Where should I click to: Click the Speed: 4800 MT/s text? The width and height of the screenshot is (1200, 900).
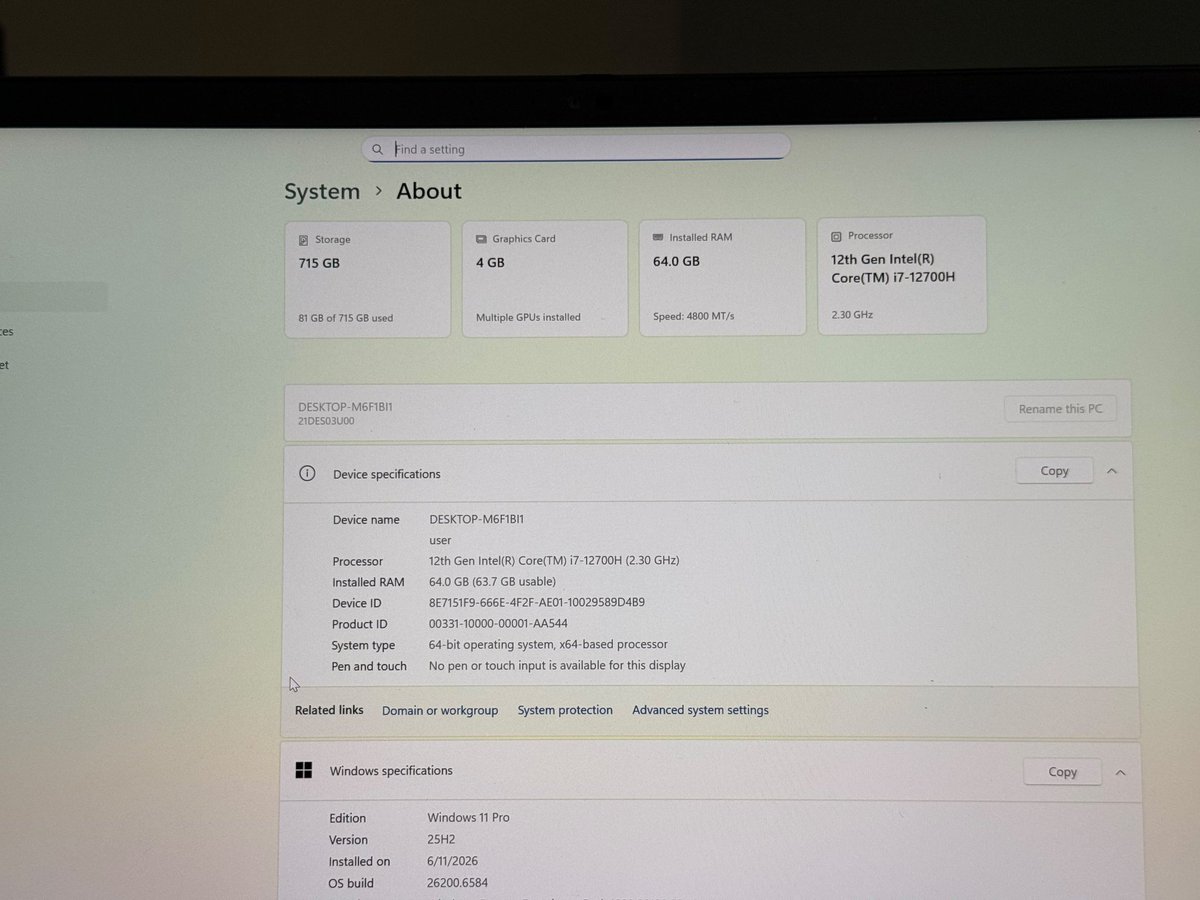pyautogui.click(x=694, y=316)
